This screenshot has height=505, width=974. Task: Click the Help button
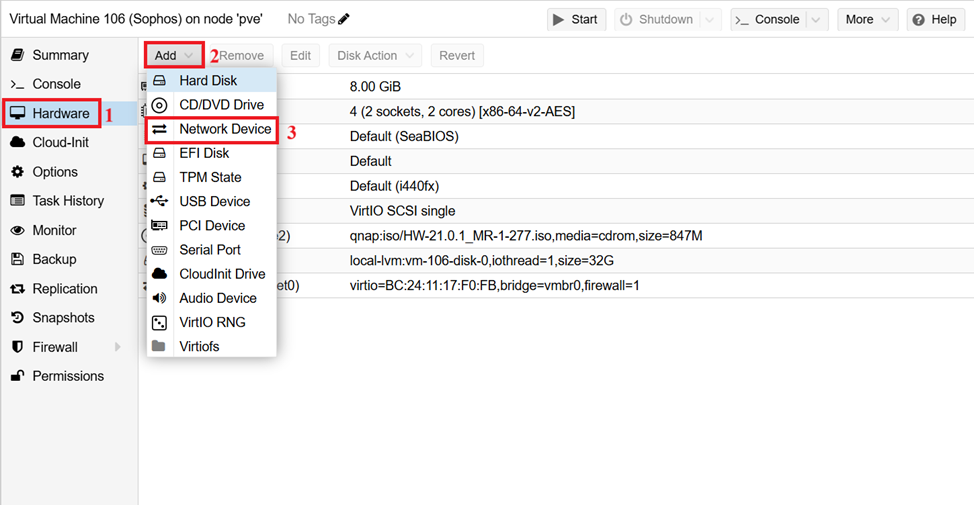[x=934, y=19]
